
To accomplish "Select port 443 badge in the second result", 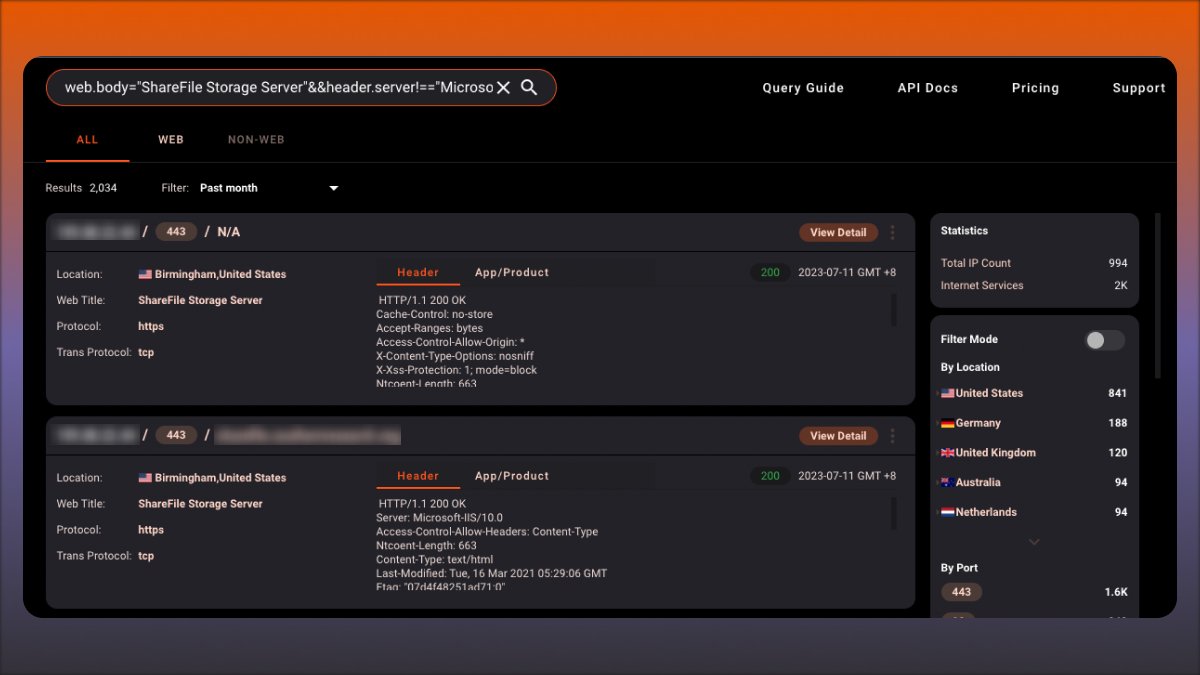I will pyautogui.click(x=176, y=435).
